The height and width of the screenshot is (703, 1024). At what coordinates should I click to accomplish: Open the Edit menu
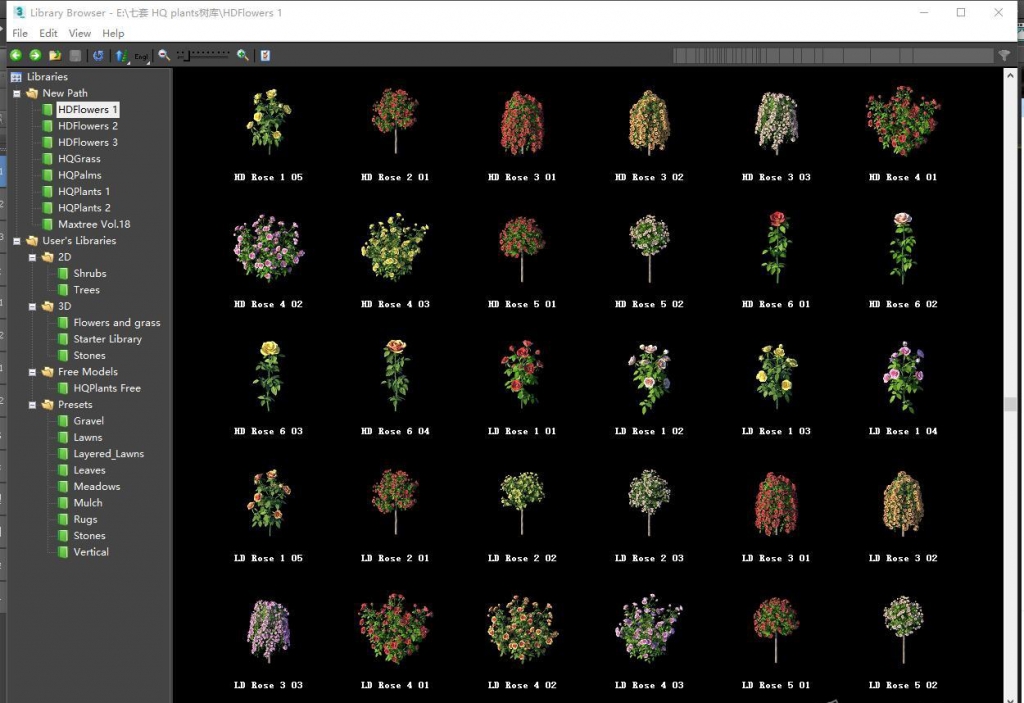48,33
